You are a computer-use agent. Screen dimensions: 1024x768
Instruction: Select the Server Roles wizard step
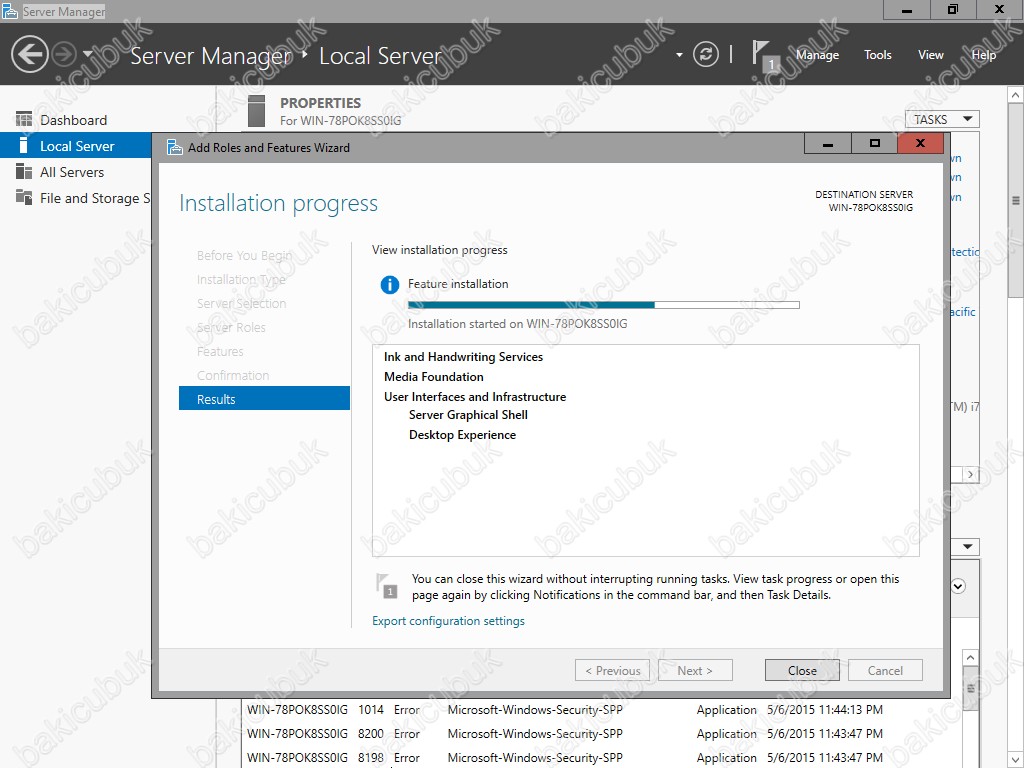tap(231, 327)
